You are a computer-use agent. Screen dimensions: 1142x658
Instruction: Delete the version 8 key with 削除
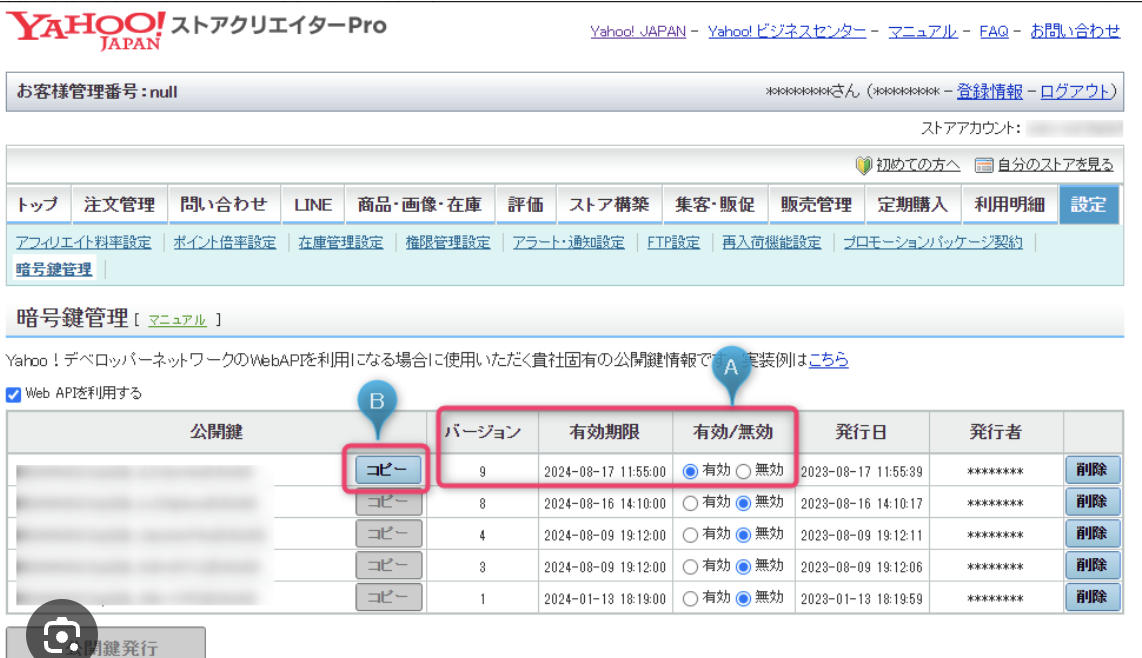(x=1092, y=502)
